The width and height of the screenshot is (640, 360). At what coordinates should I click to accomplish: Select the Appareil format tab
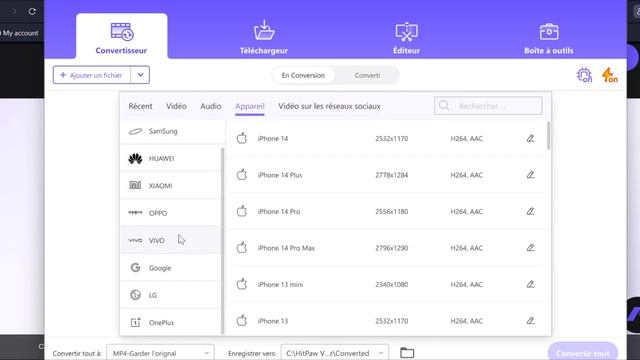tap(249, 106)
